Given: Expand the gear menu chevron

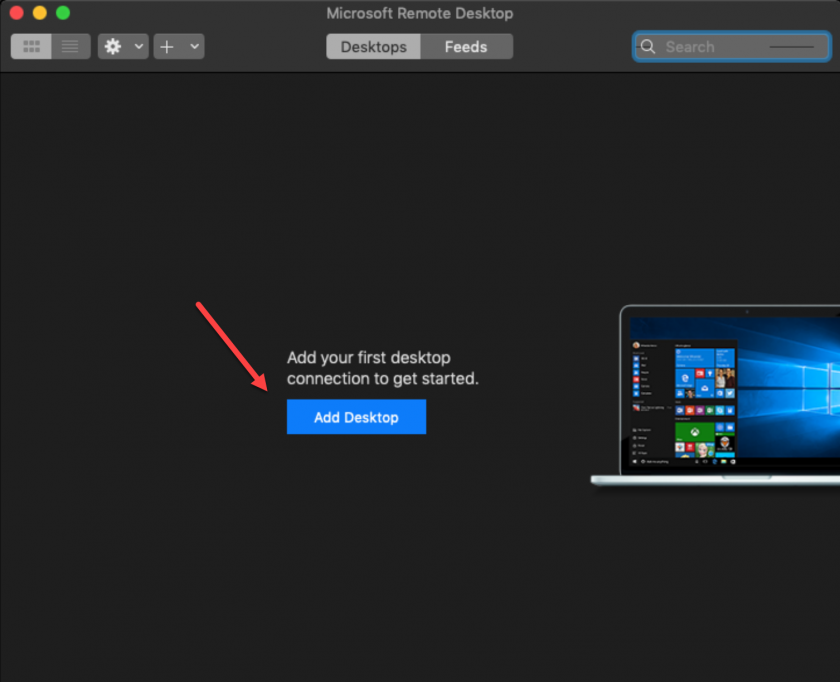Looking at the screenshot, I should (x=139, y=47).
